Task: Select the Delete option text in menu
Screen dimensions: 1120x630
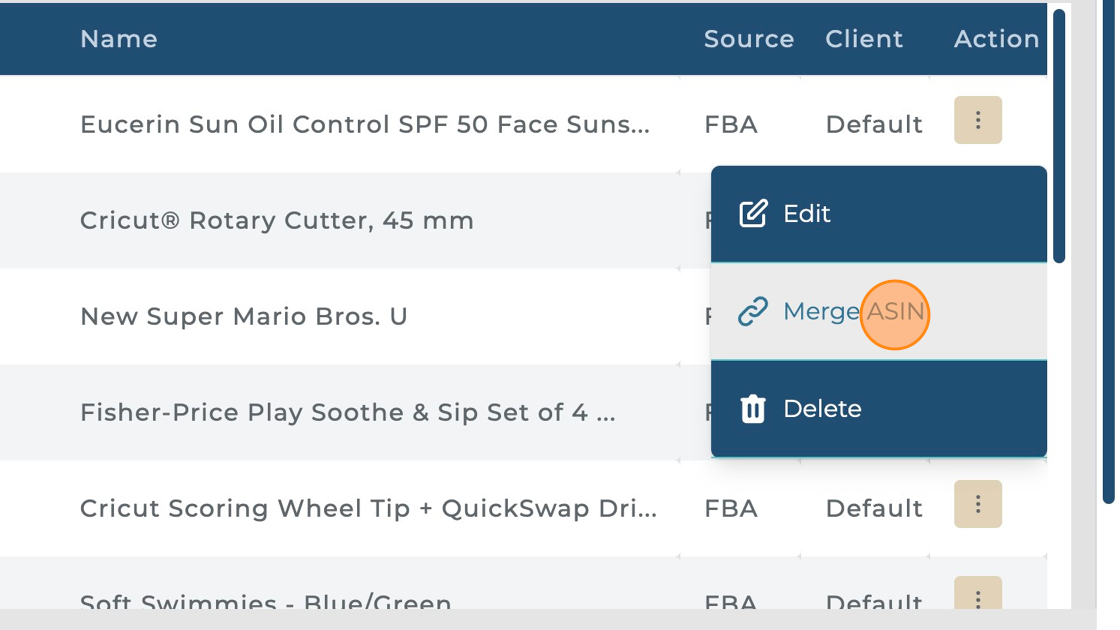Action: pyautogui.click(x=822, y=409)
